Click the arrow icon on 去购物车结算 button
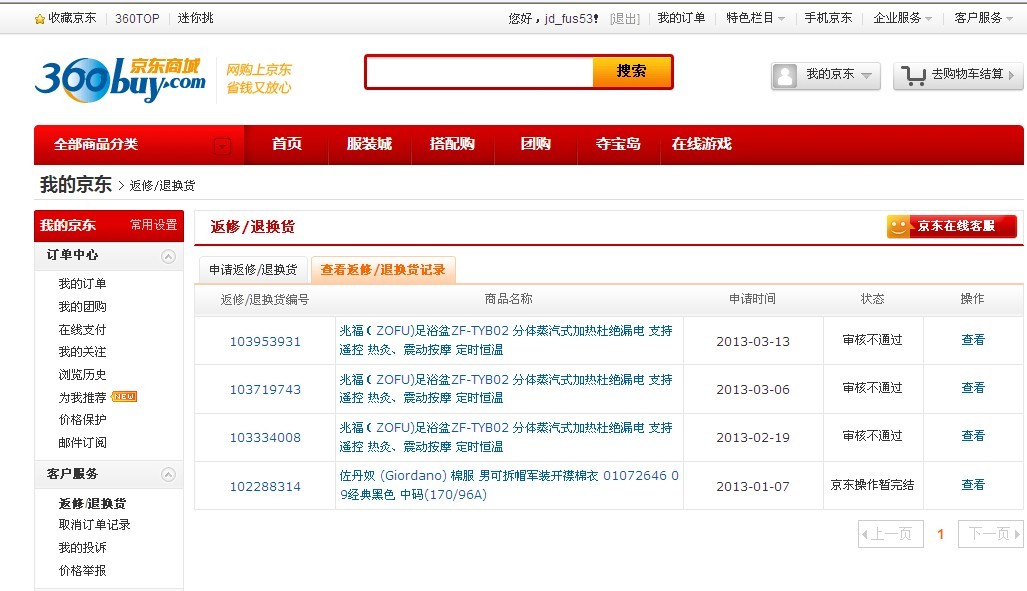The image size is (1027, 591). click(x=1012, y=75)
